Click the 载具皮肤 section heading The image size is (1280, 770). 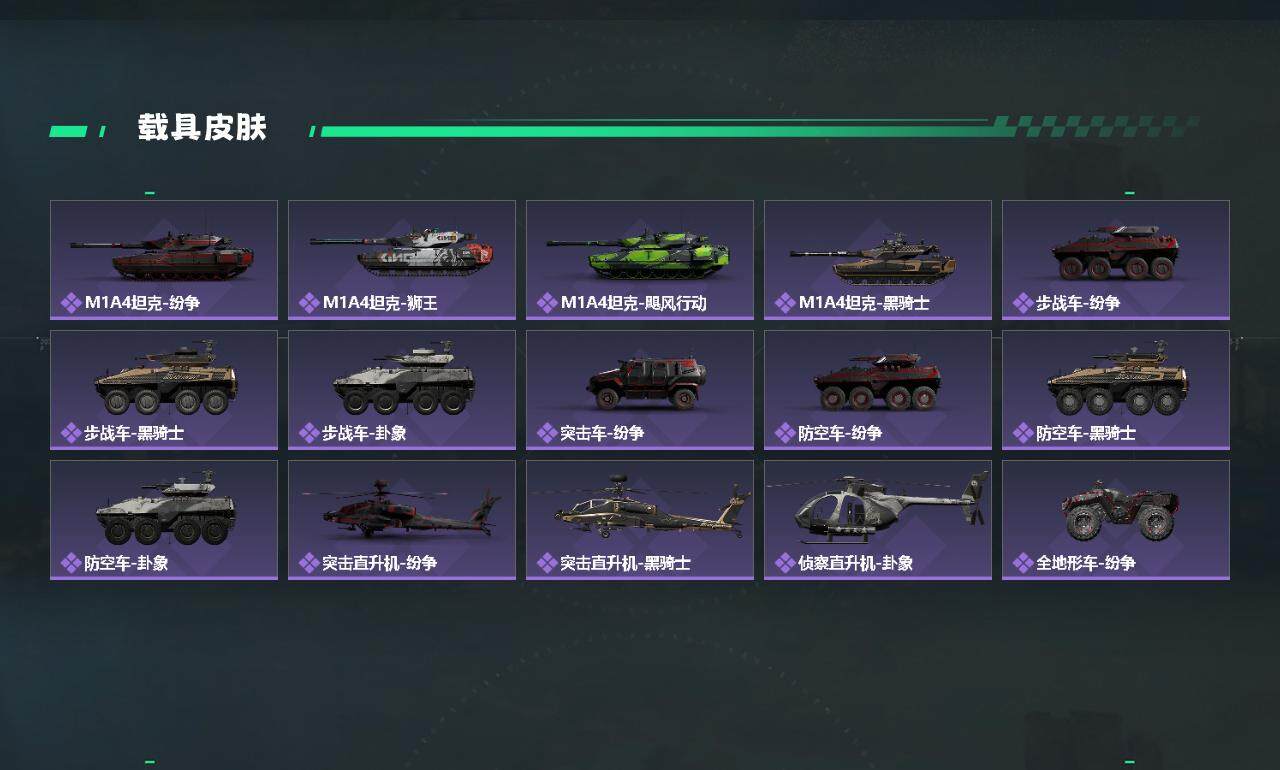203,128
